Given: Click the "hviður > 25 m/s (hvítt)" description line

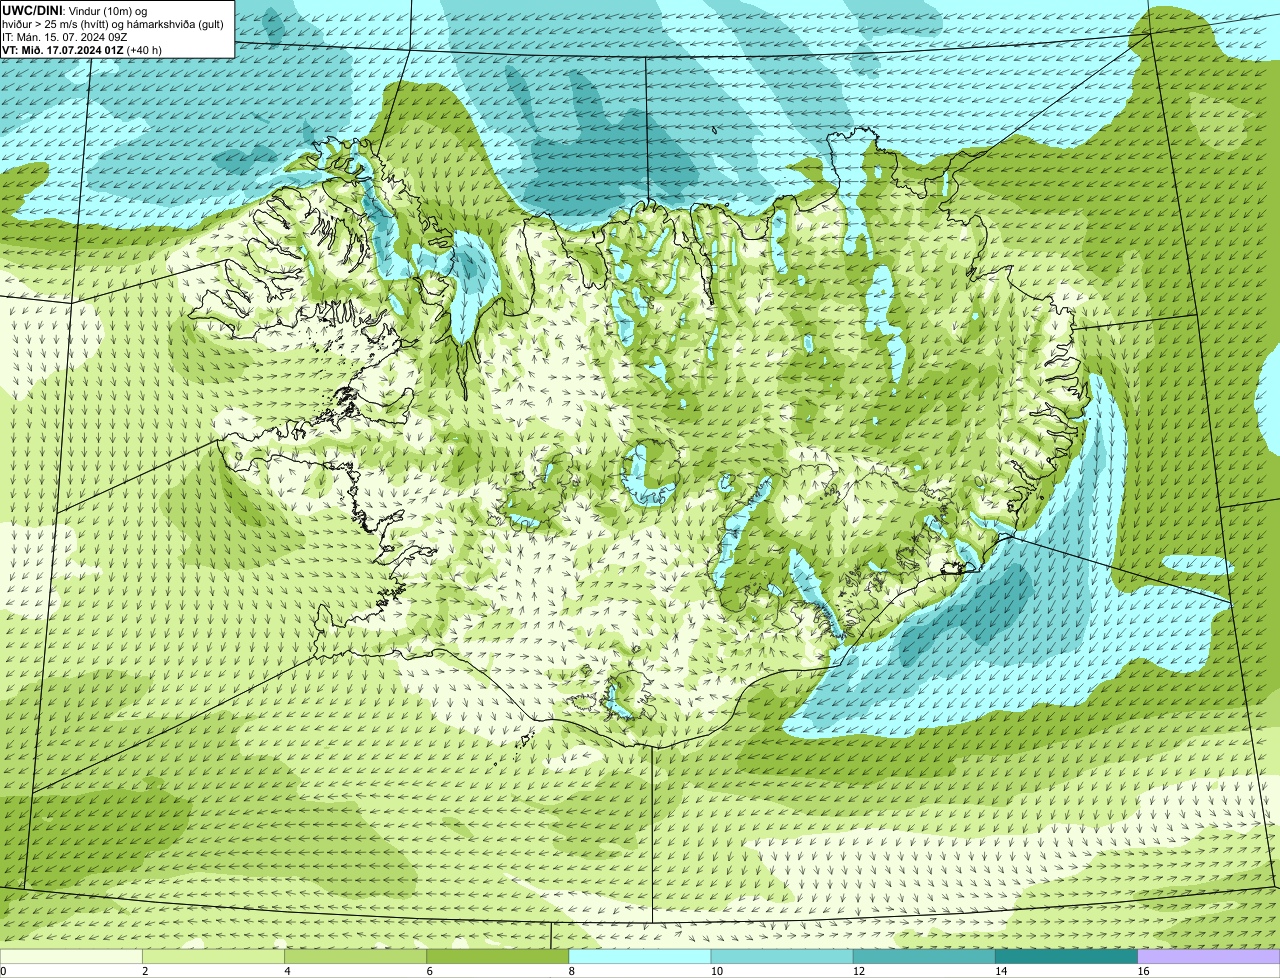Looking at the screenshot, I should tap(113, 23).
